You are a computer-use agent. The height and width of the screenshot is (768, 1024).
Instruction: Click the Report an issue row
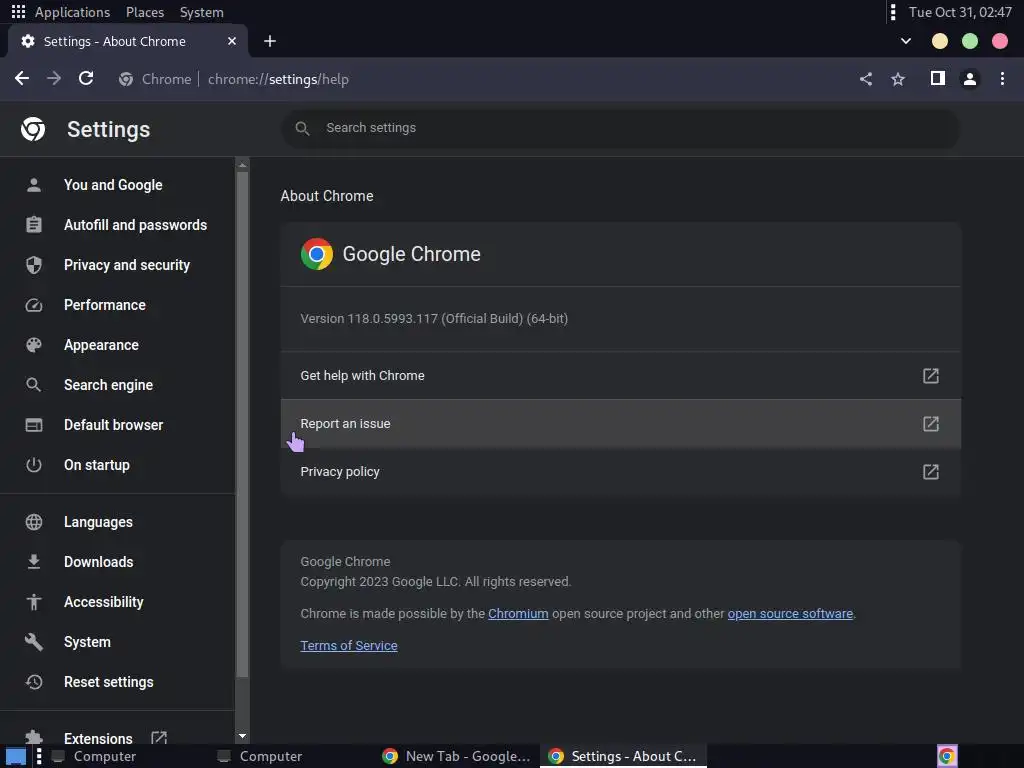(620, 424)
